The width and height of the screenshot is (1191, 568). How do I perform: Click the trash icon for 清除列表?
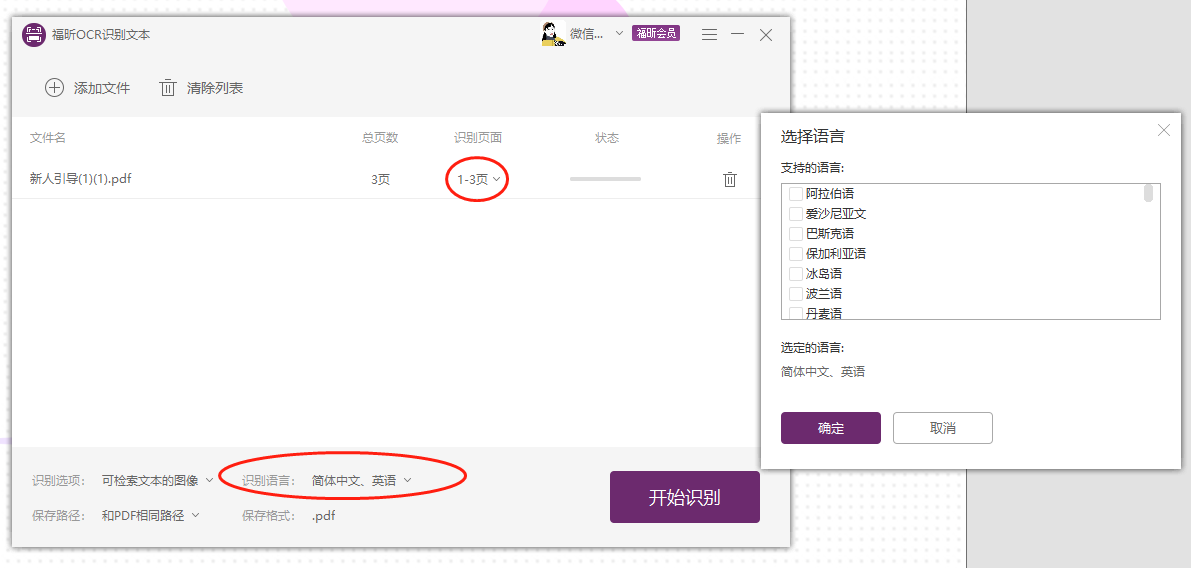[168, 88]
